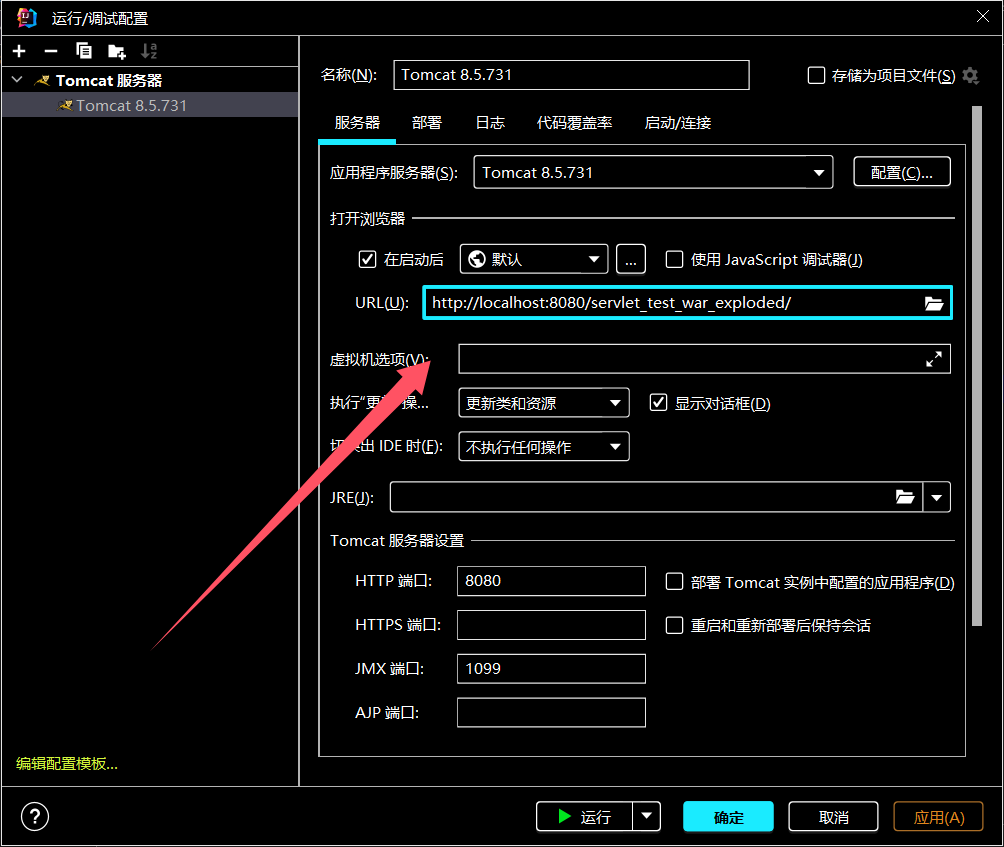Click the HTTPS port field
1004x847 pixels.
point(551,625)
